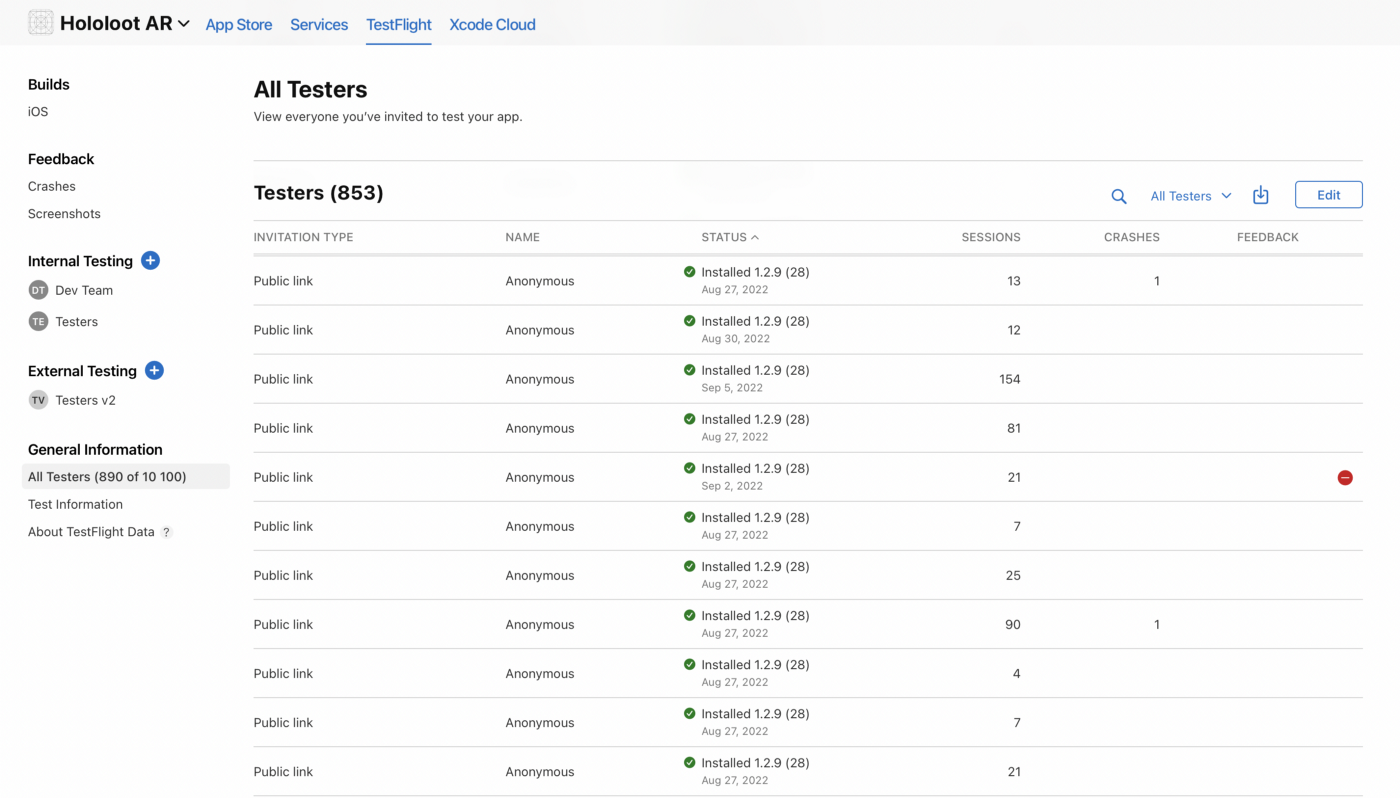Click the red remove tester icon
This screenshot has height=798, width=1400.
1345,478
